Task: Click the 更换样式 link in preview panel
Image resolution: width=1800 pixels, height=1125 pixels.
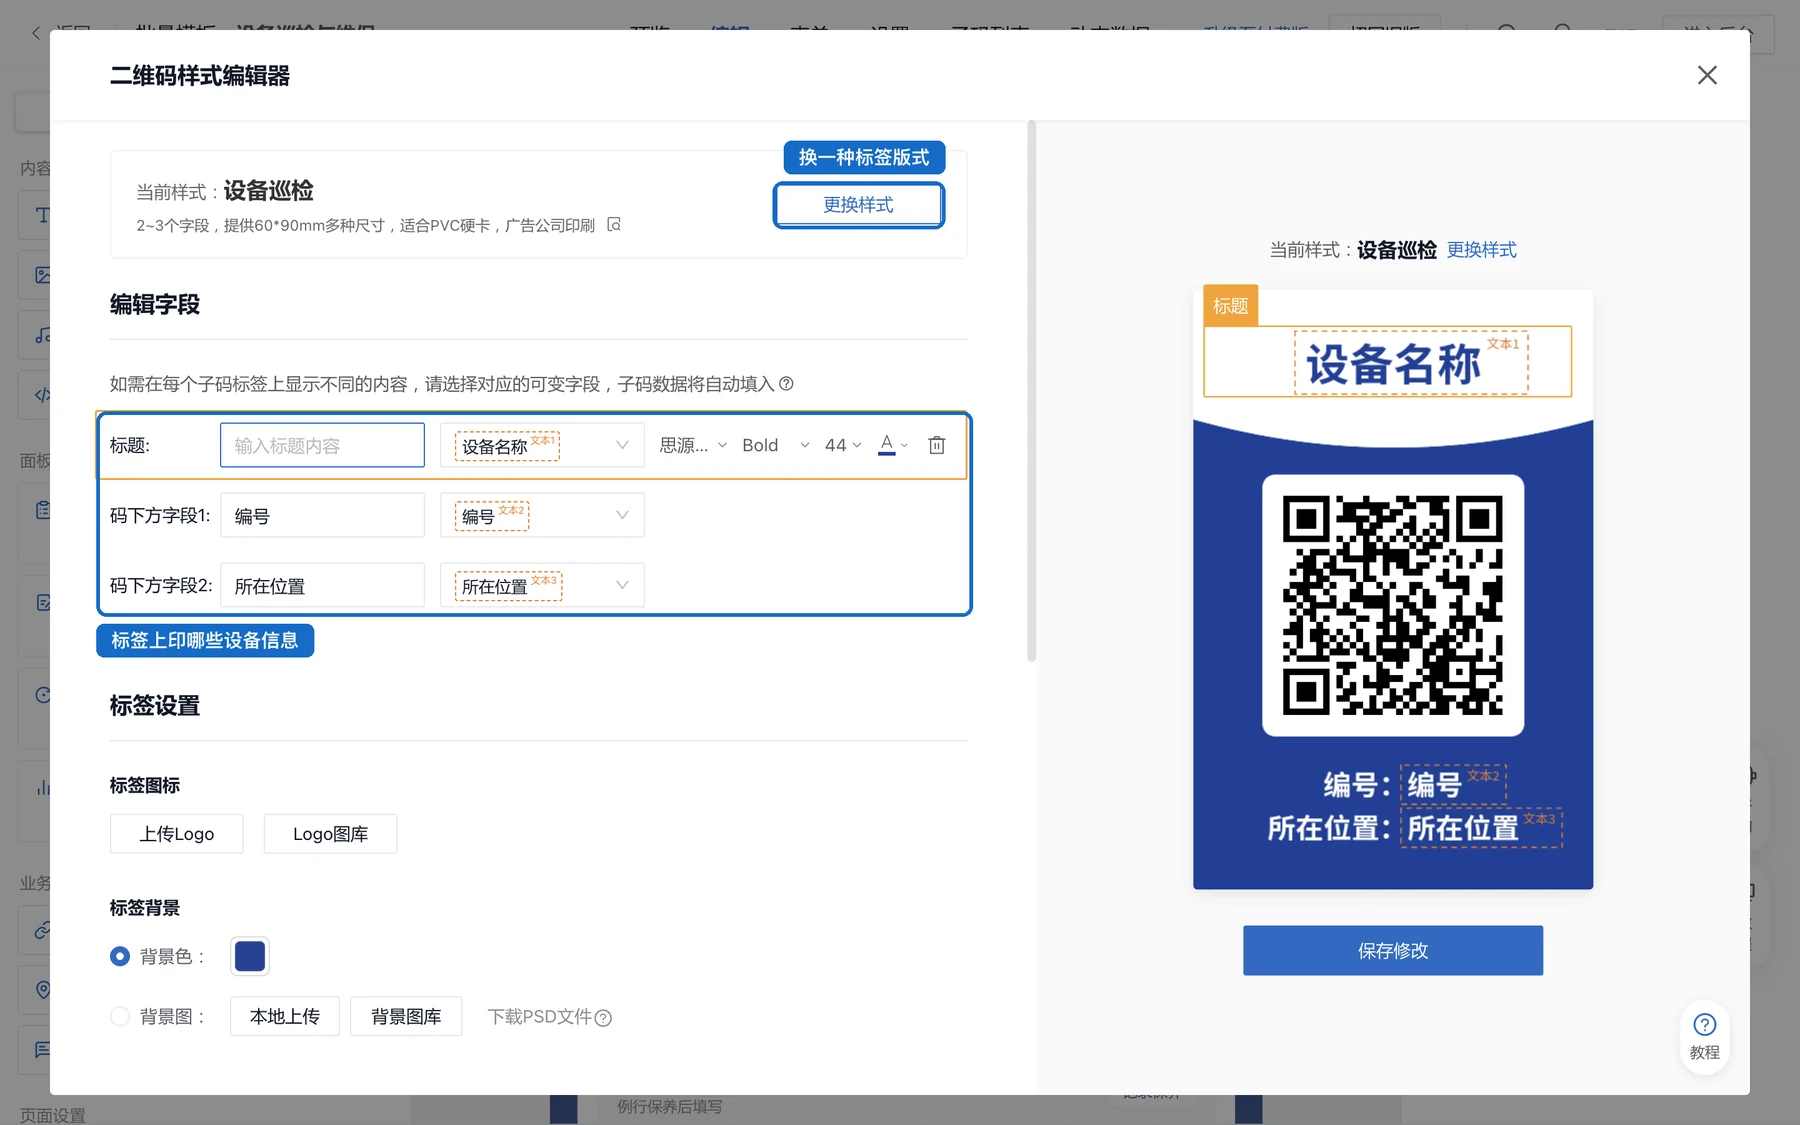Action: (1481, 250)
